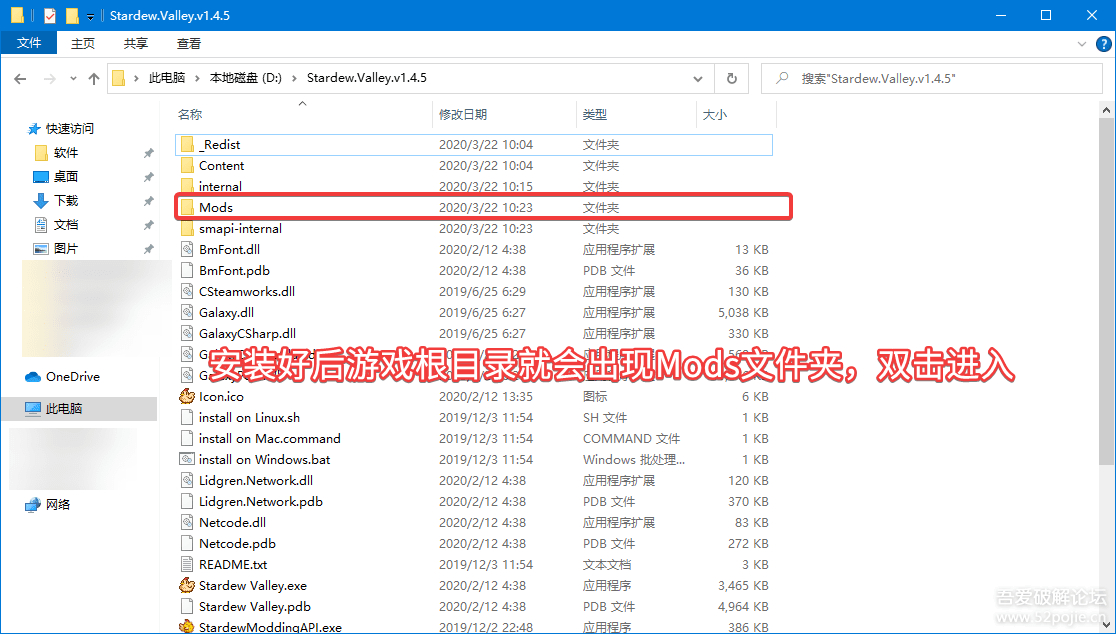This screenshot has width=1116, height=634.
Task: Click the search Stardew.Valley.v1.4.5 box
Action: pos(932,78)
